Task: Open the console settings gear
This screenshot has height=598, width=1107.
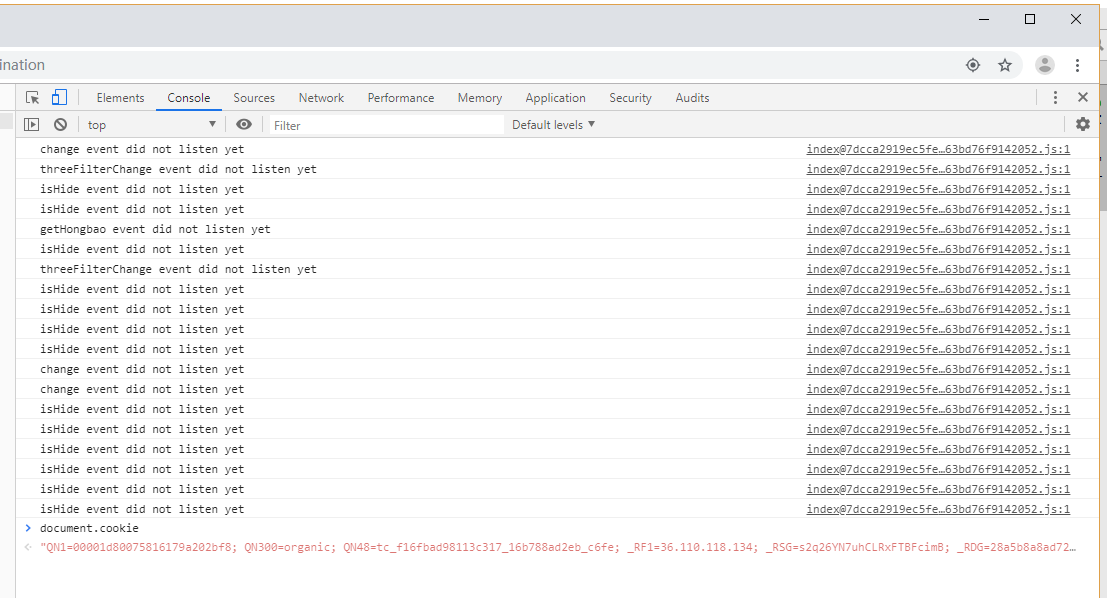Action: (1082, 124)
